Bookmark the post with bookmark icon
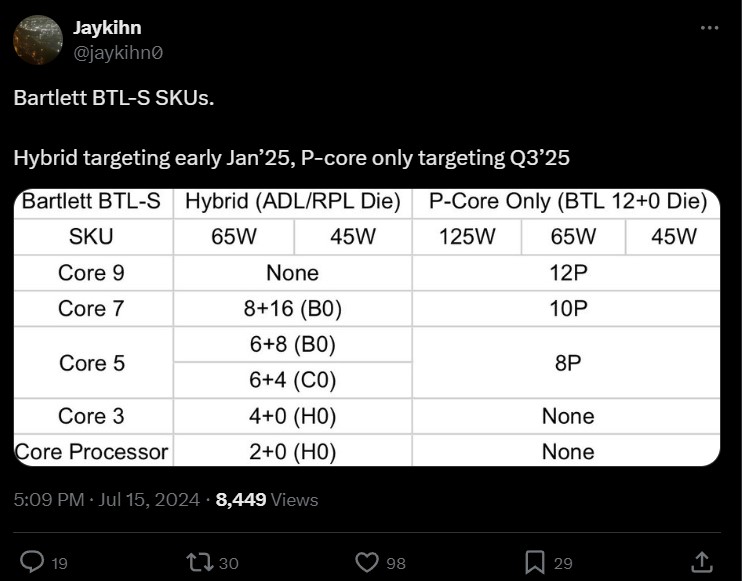The height and width of the screenshot is (581, 742). point(535,563)
